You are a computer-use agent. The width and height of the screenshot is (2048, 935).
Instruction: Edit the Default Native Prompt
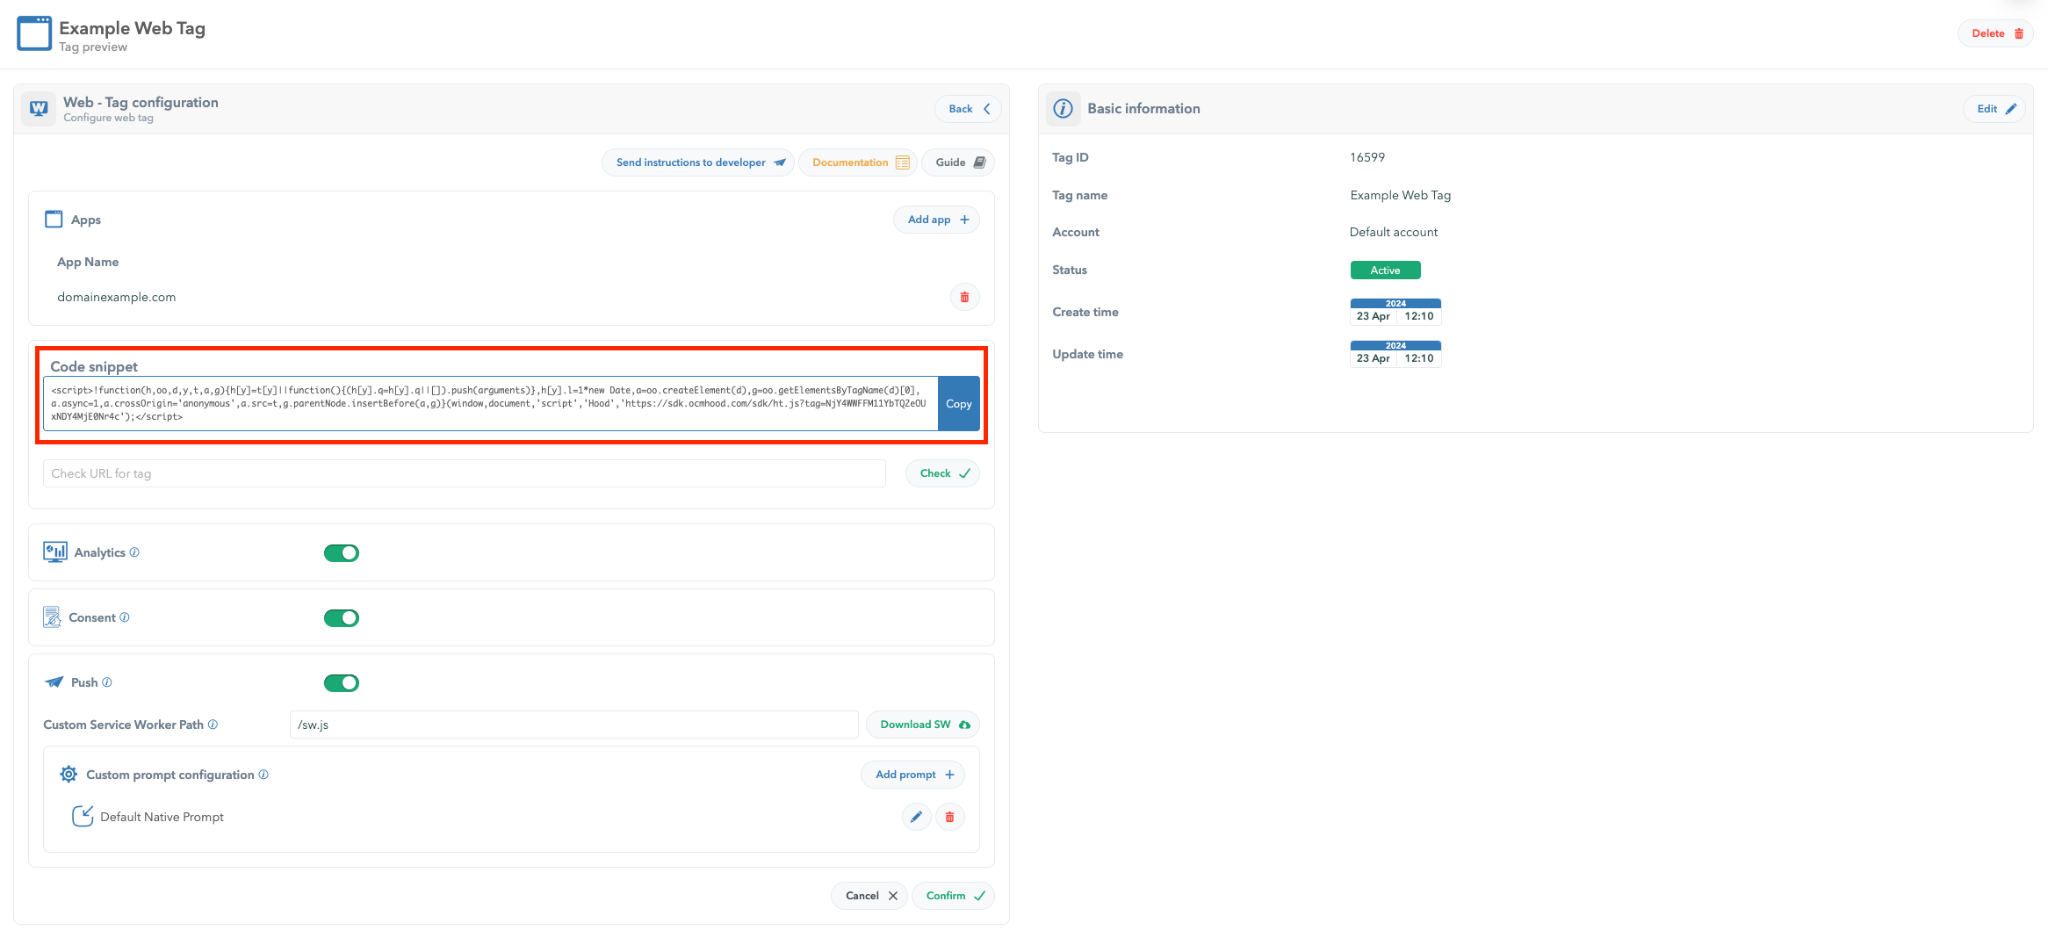pyautogui.click(x=916, y=817)
